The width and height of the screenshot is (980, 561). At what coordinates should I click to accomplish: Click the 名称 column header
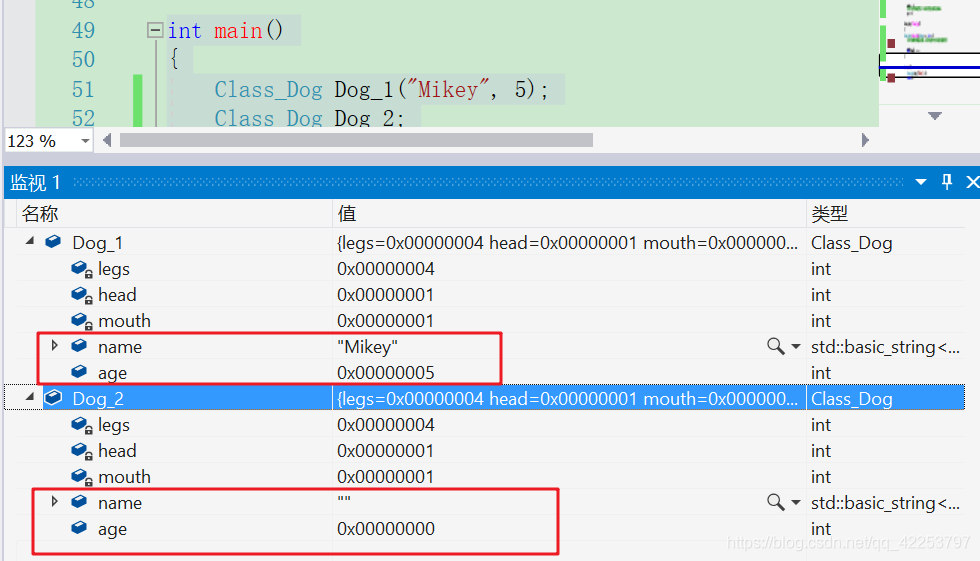(x=40, y=214)
